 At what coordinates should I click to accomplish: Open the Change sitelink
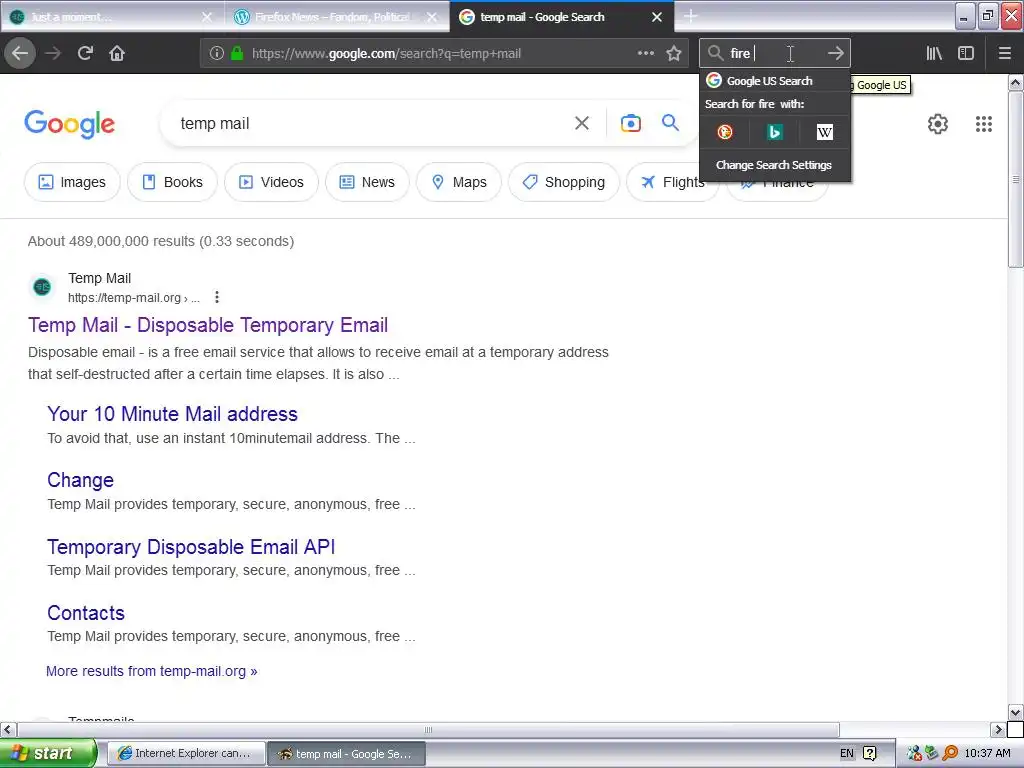[x=80, y=481]
